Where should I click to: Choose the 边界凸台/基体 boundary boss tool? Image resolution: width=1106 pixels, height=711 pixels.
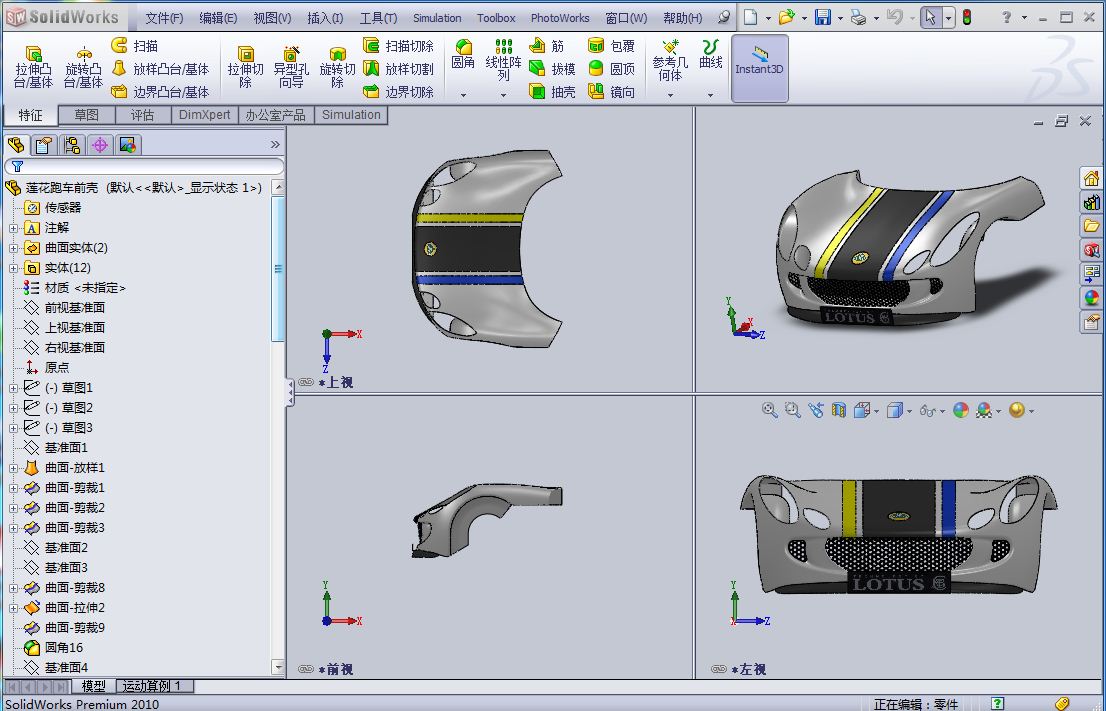[x=161, y=92]
